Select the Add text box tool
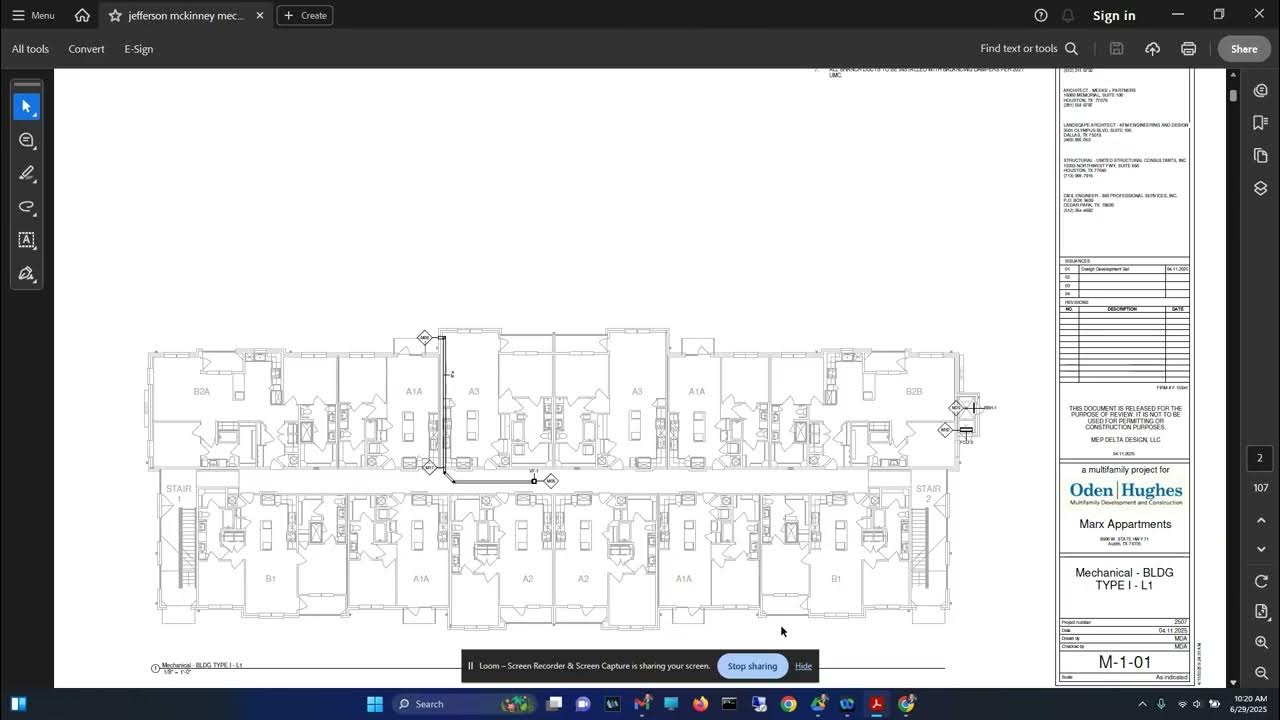 (27, 240)
